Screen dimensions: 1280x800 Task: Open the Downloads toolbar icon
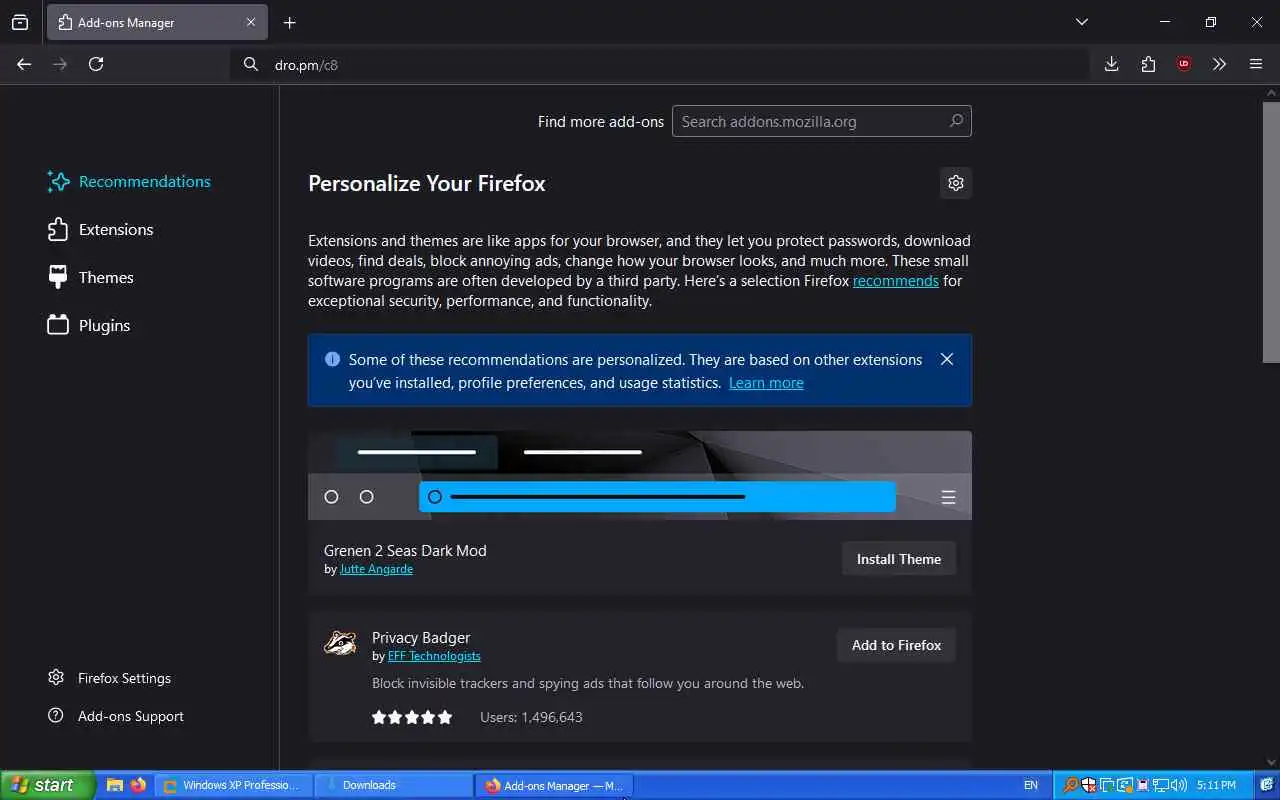point(1112,64)
